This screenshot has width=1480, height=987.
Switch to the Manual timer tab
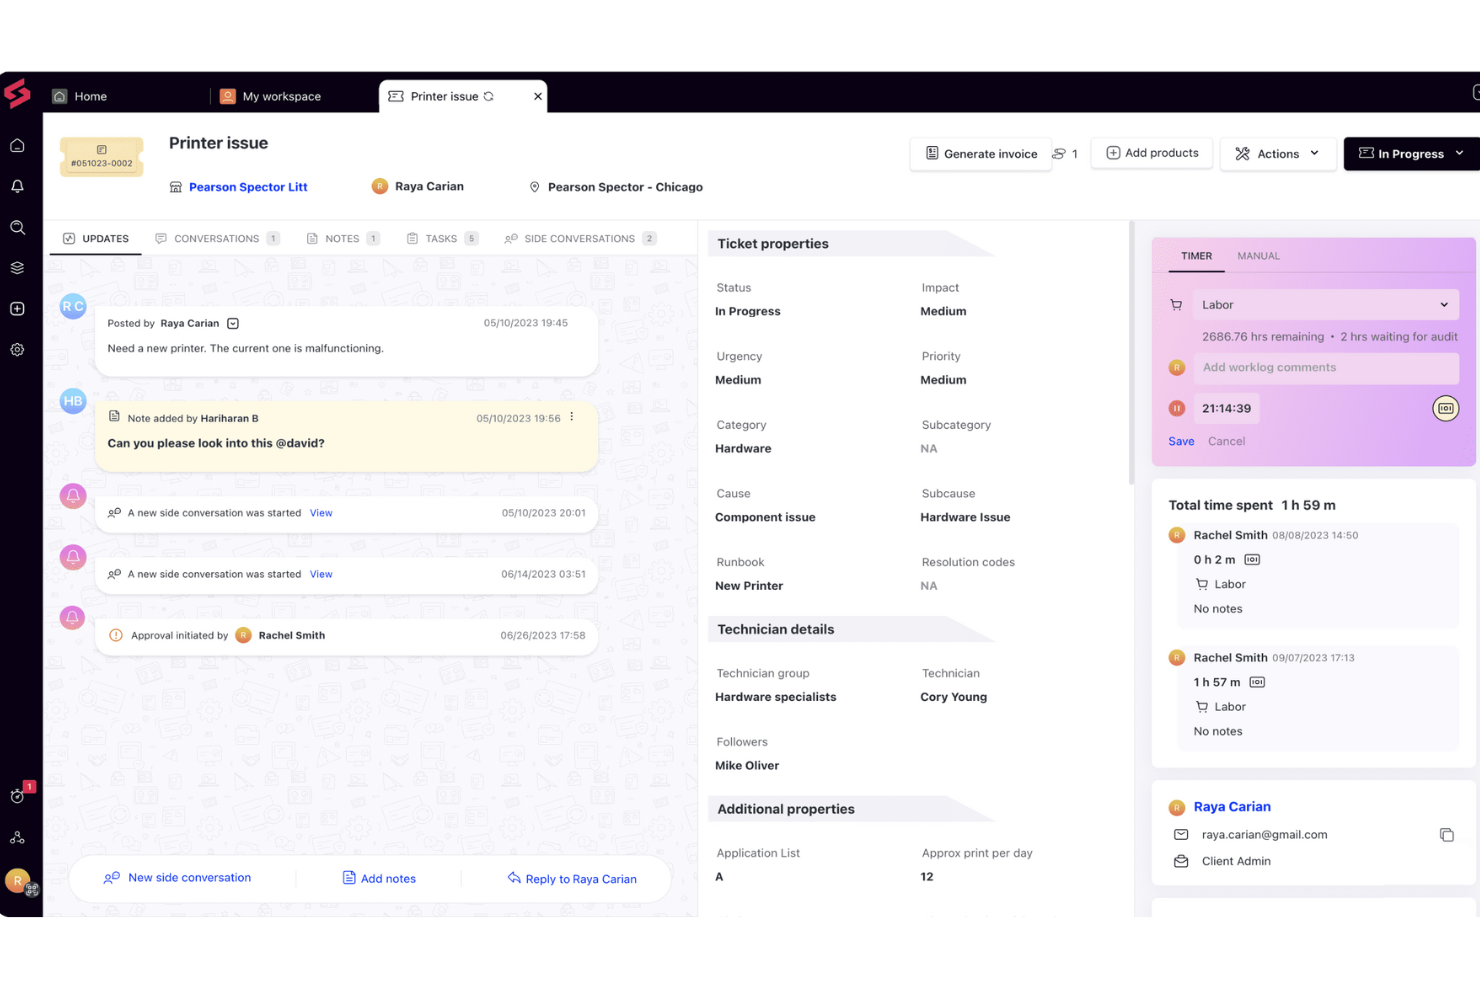1258,255
